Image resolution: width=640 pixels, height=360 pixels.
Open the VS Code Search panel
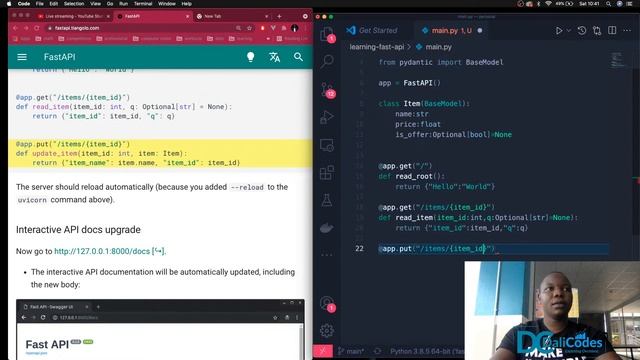(x=327, y=61)
